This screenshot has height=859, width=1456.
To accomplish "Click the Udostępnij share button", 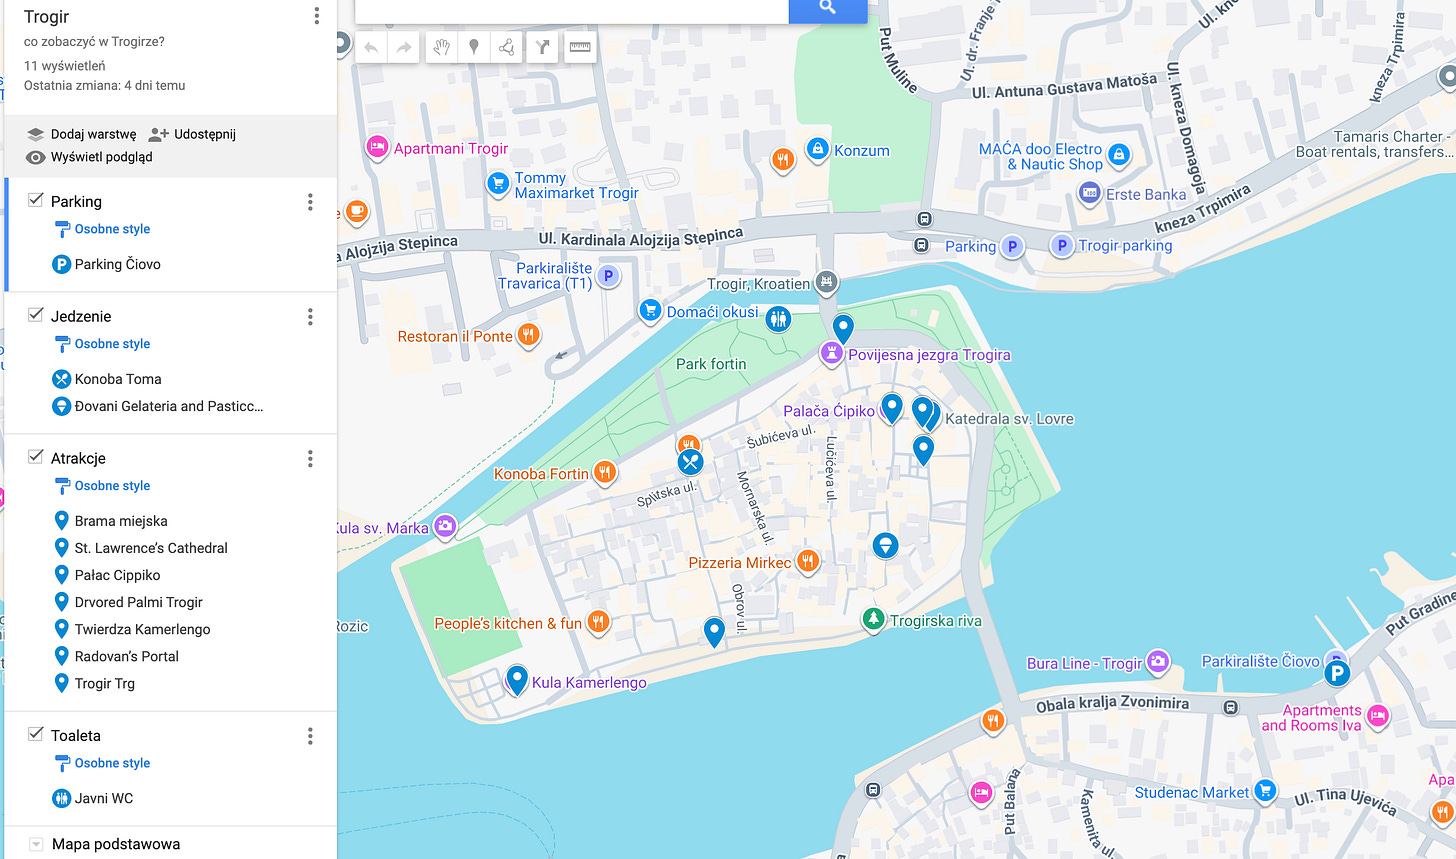I will click(x=192, y=134).
